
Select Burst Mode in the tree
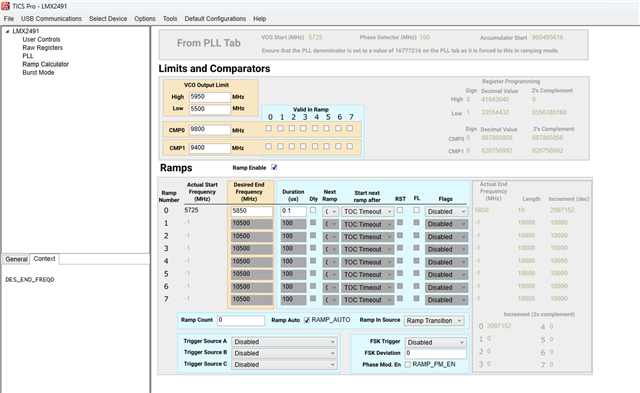(x=38, y=73)
